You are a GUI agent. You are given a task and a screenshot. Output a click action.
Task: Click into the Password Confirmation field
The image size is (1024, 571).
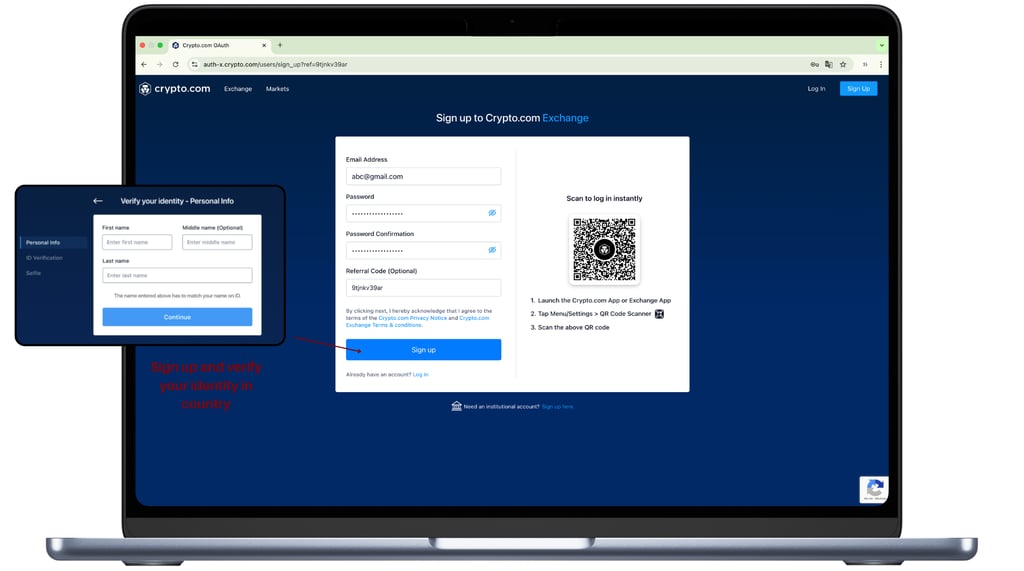coord(423,251)
